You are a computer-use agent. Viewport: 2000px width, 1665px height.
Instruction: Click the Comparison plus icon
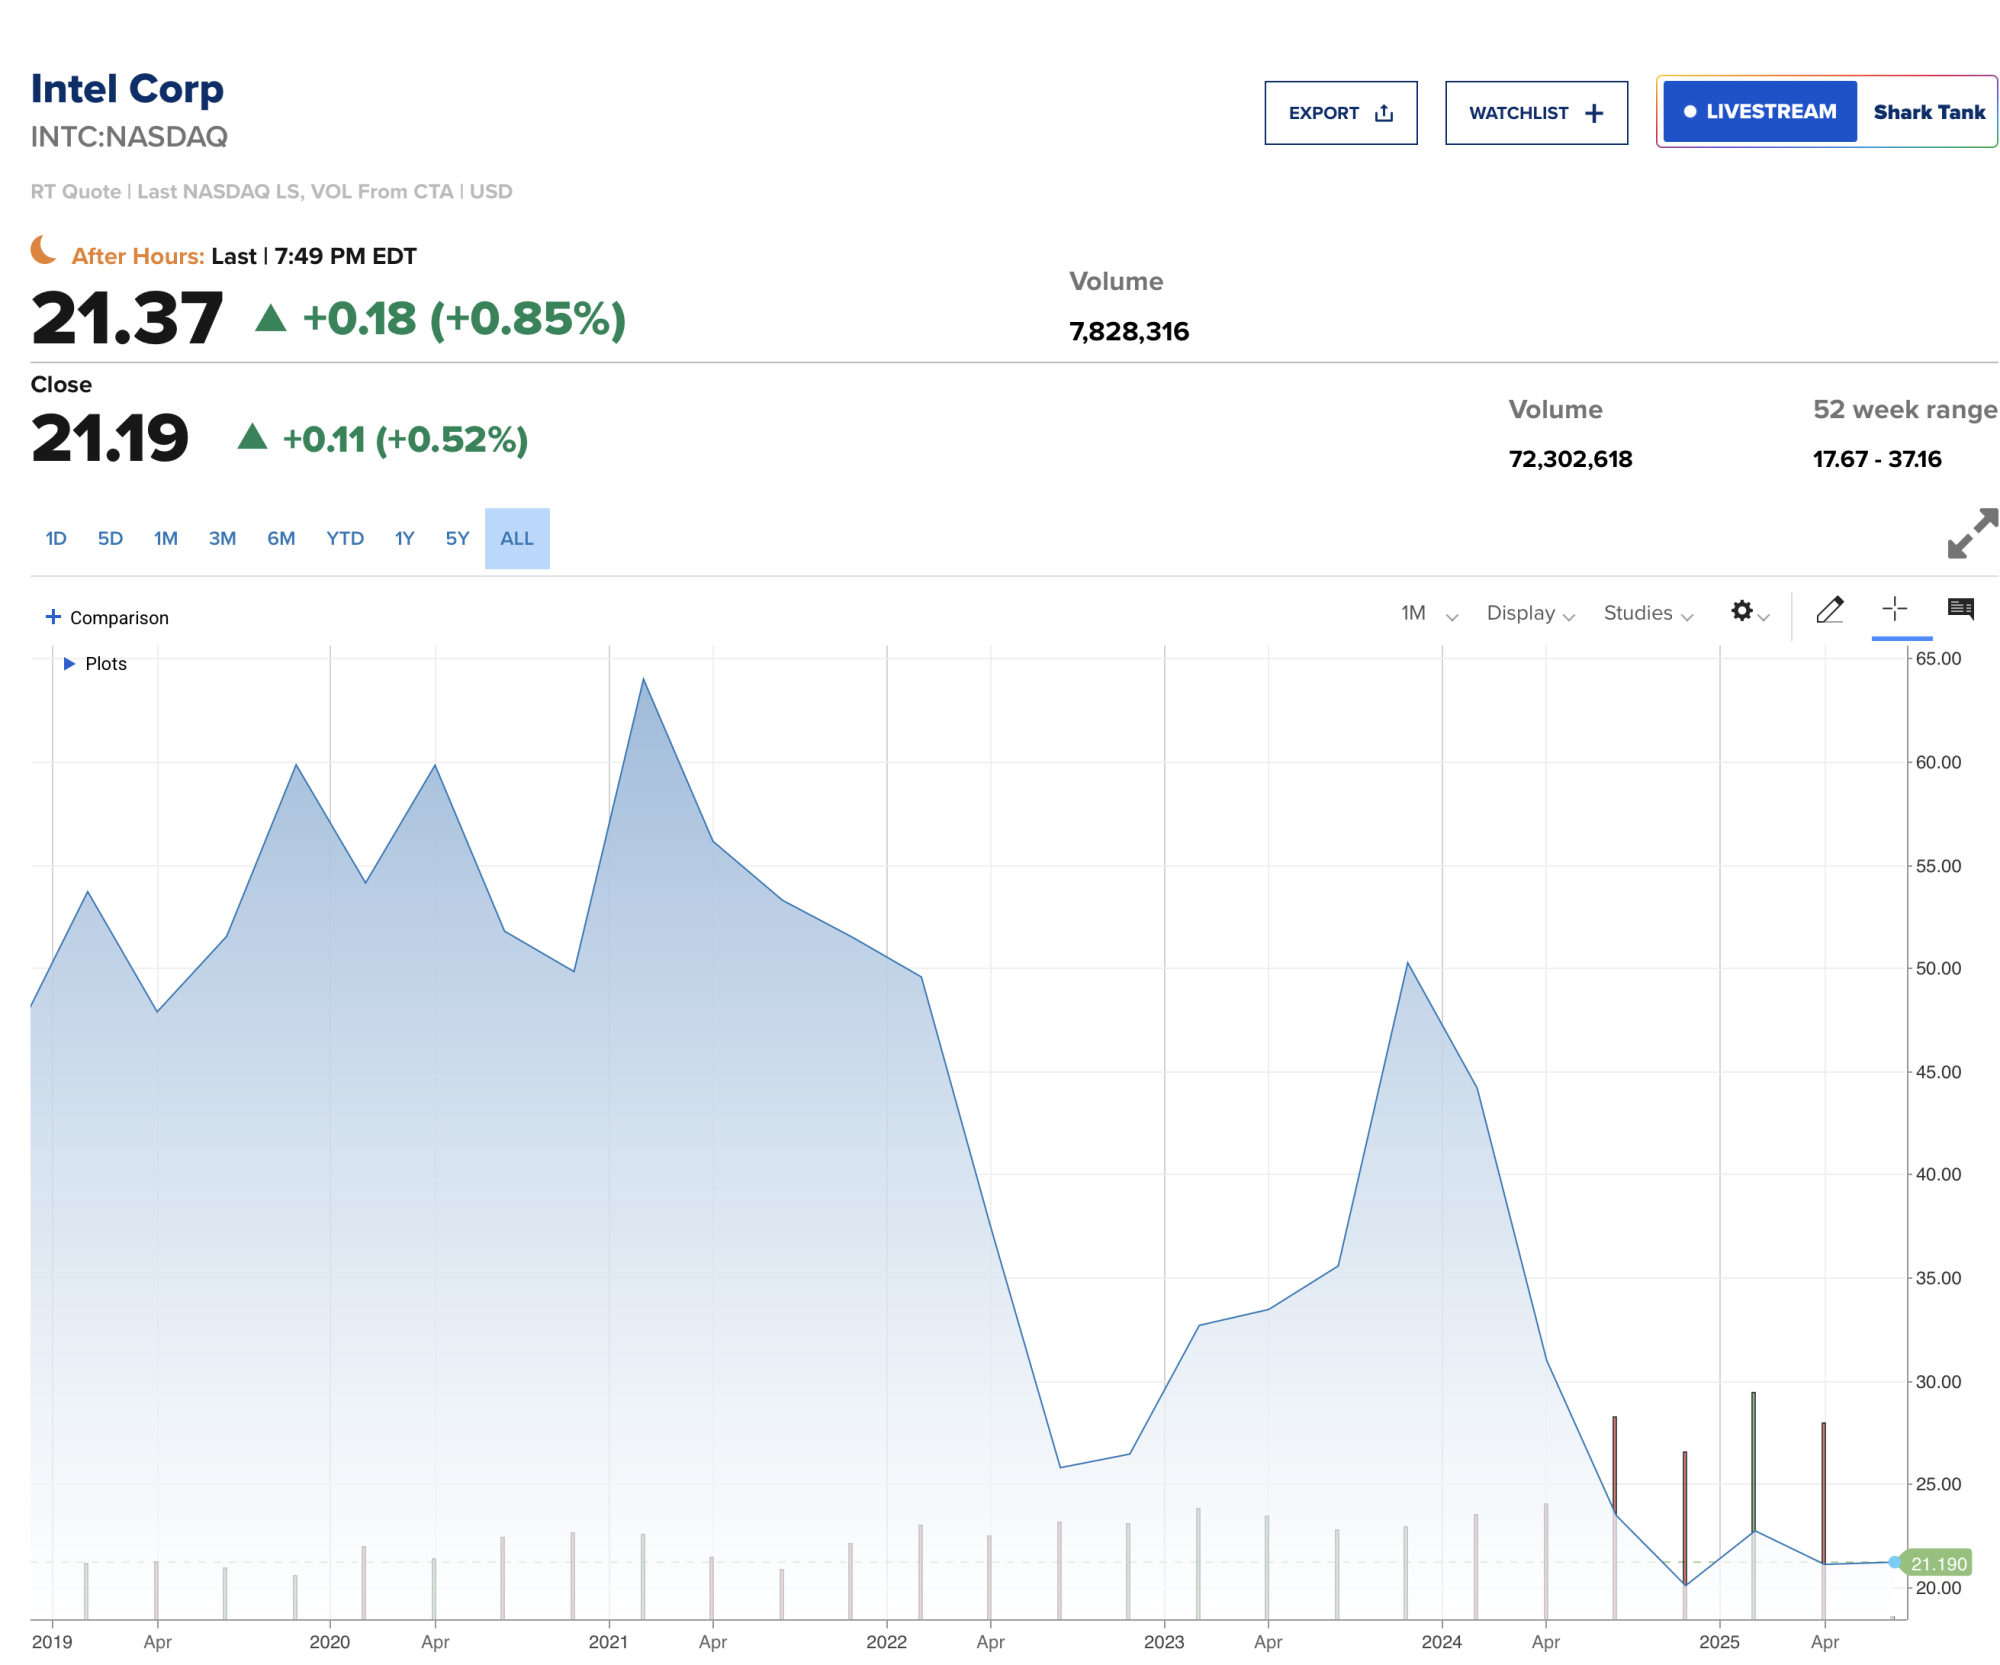[53, 617]
